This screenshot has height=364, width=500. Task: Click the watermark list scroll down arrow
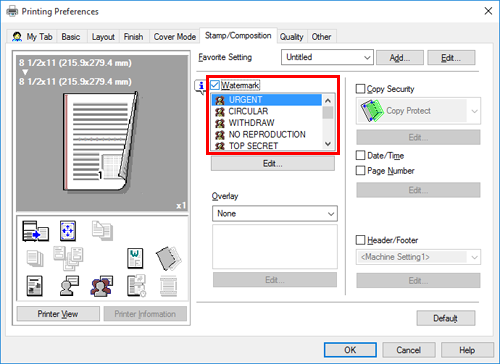coord(328,144)
